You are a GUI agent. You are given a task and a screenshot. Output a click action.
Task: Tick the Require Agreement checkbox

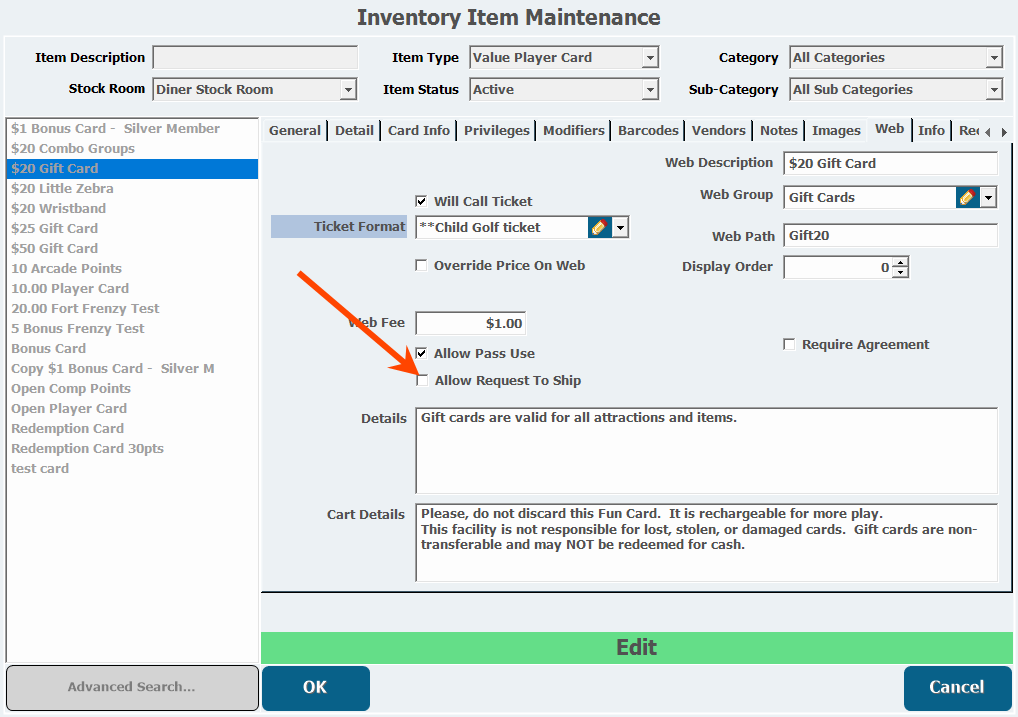pos(790,344)
